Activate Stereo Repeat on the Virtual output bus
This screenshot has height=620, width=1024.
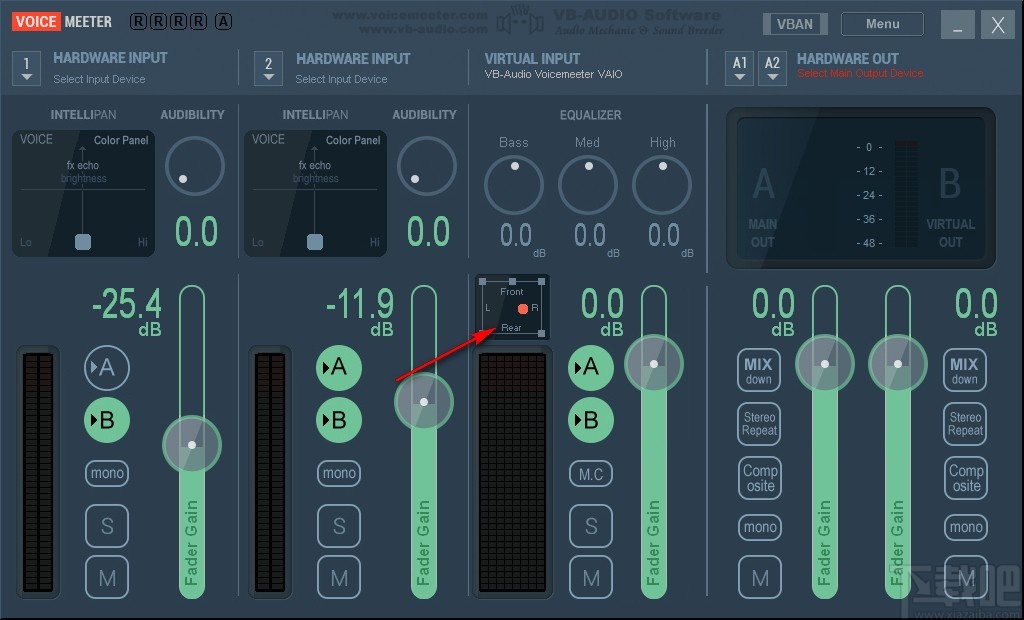[x=965, y=424]
